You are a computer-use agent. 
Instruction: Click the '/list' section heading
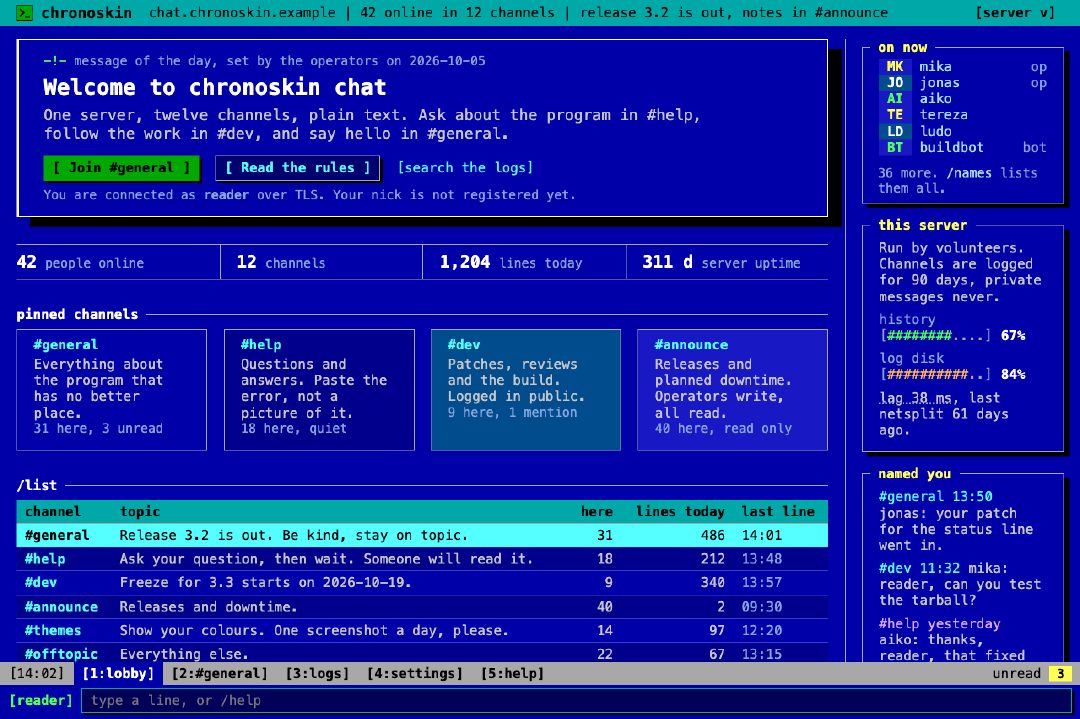[x=37, y=485]
